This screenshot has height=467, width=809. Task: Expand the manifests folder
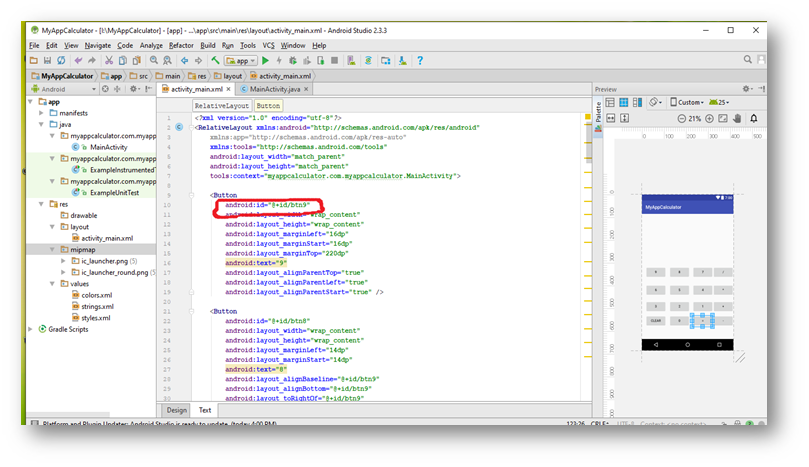(x=41, y=112)
